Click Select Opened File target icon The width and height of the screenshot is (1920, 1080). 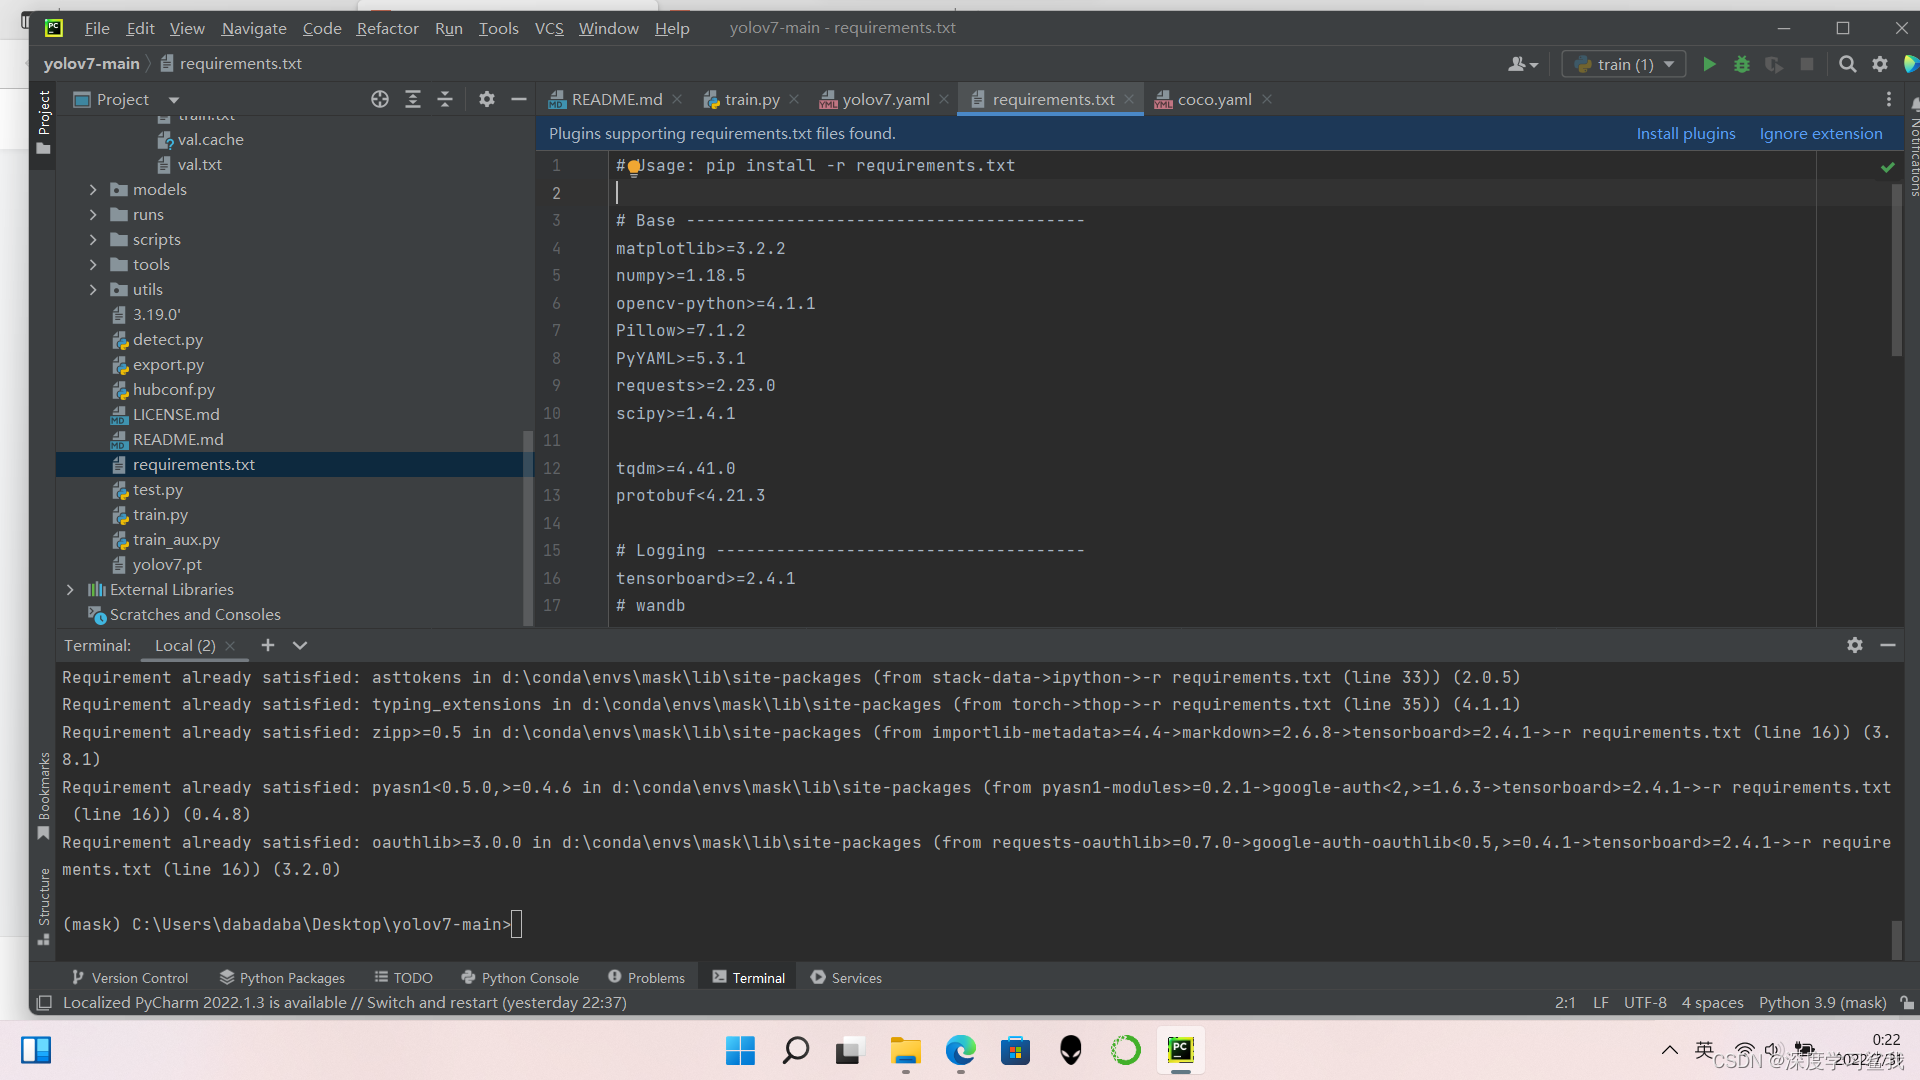coord(380,99)
